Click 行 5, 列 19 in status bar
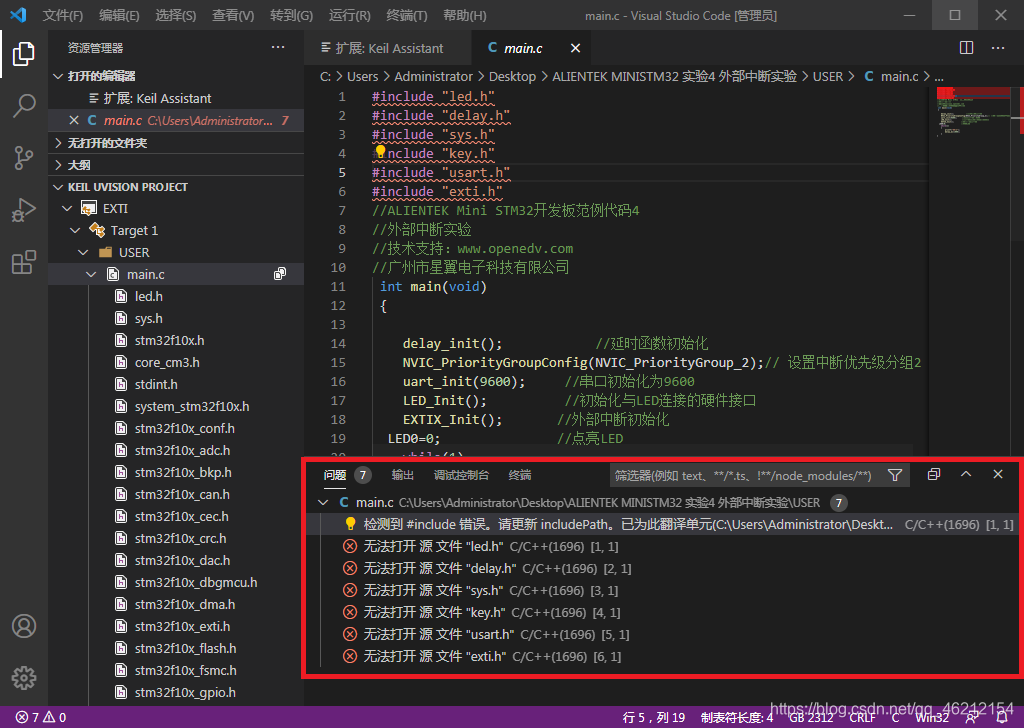Image resolution: width=1024 pixels, height=728 pixels. click(653, 717)
